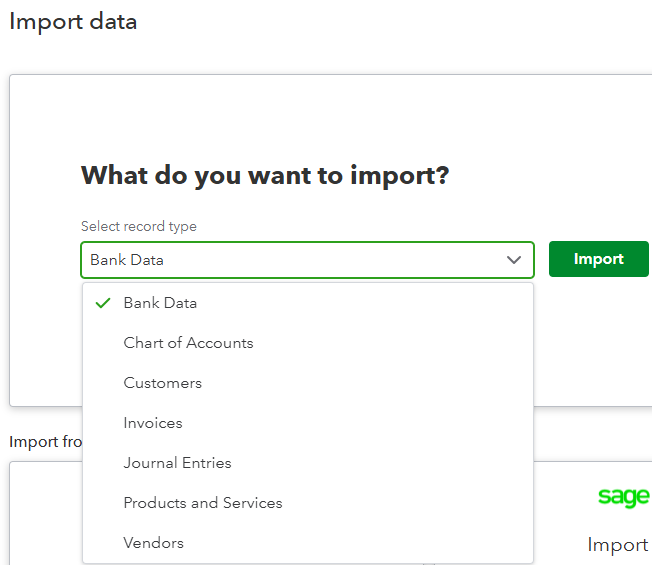Screen dimensions: 652x565
Task: Collapse the list using the chevron arrow
Action: (x=514, y=260)
